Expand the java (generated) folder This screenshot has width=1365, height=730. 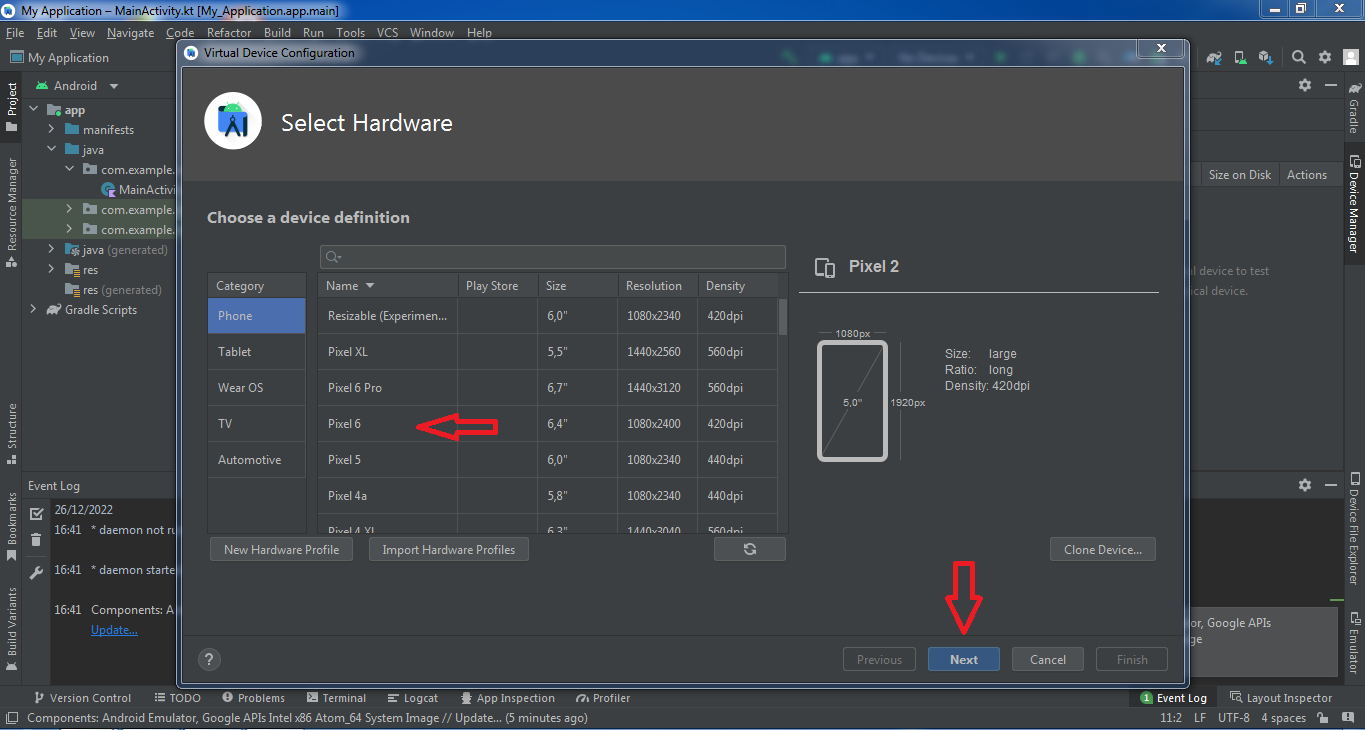coord(51,250)
